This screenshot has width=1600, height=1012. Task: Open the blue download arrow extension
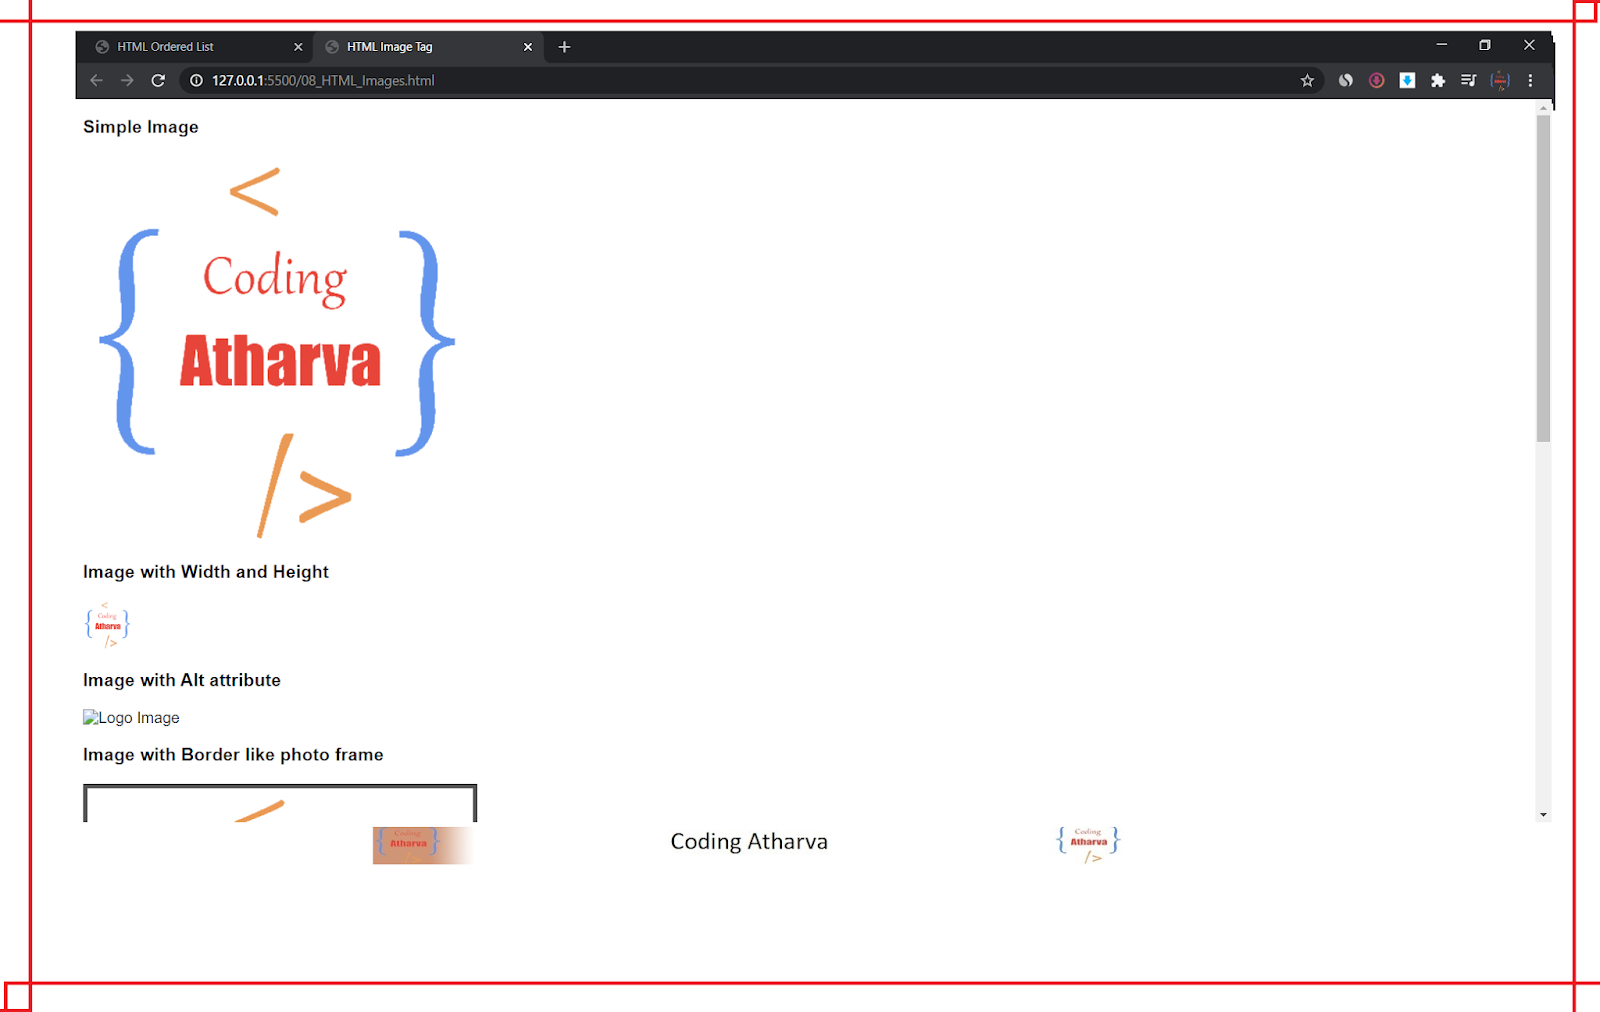pyautogui.click(x=1407, y=80)
